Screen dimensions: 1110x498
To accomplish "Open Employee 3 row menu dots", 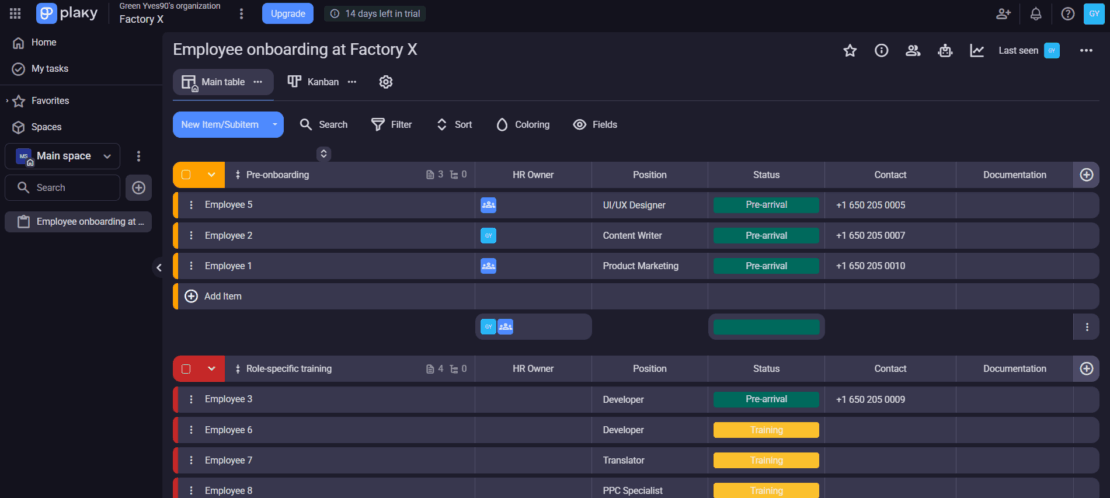I will (190, 399).
